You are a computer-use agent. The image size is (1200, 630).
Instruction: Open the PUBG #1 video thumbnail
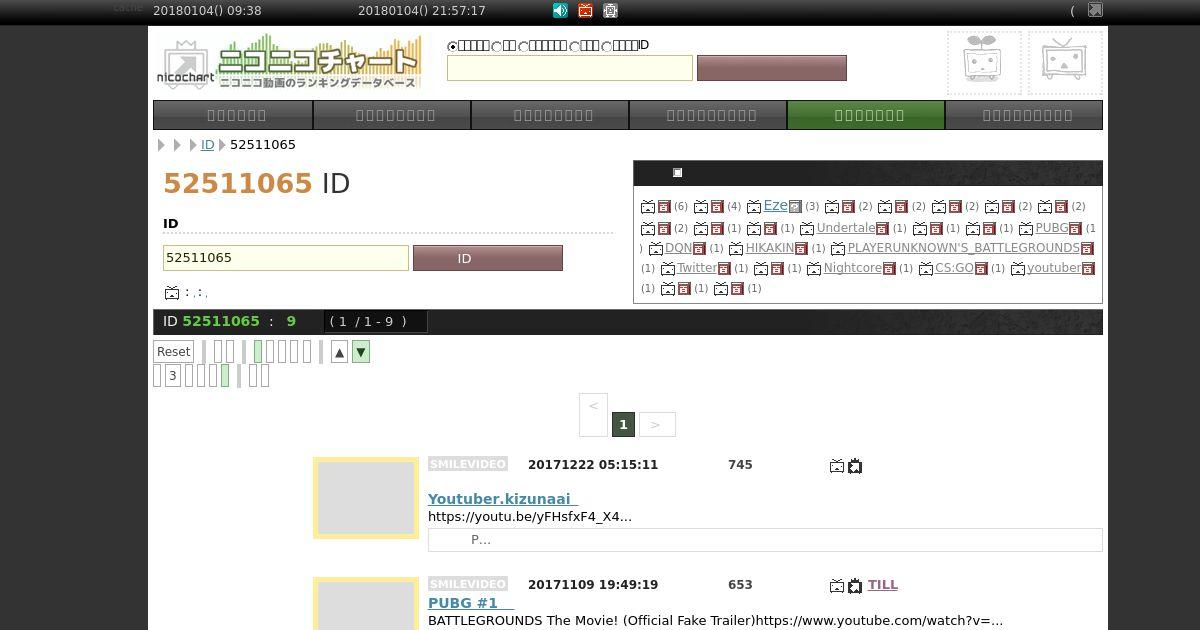pos(366,604)
